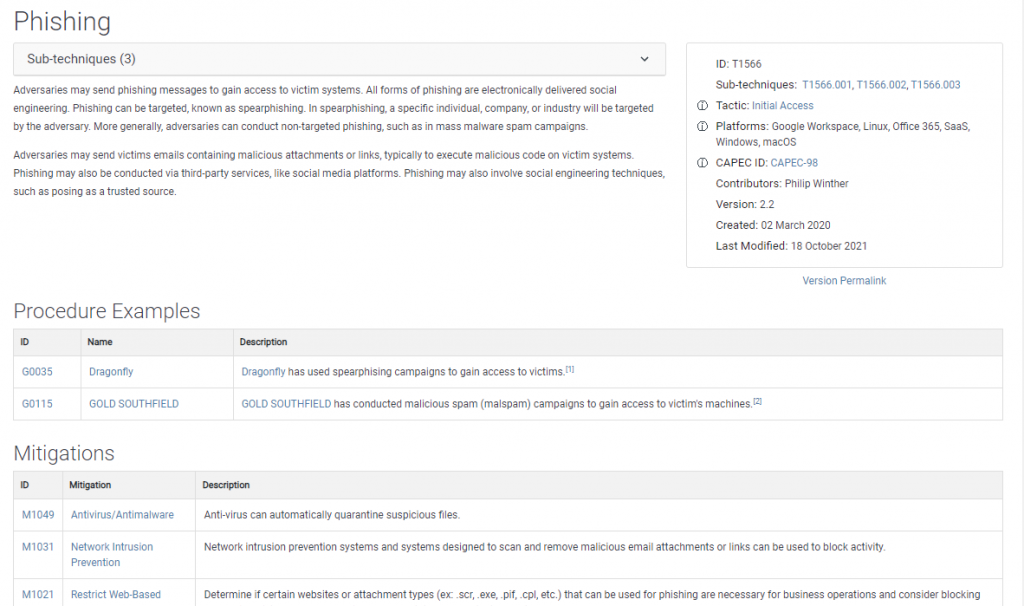
Task: Click the Anti-virus quarantine description text
Action: coord(332,515)
